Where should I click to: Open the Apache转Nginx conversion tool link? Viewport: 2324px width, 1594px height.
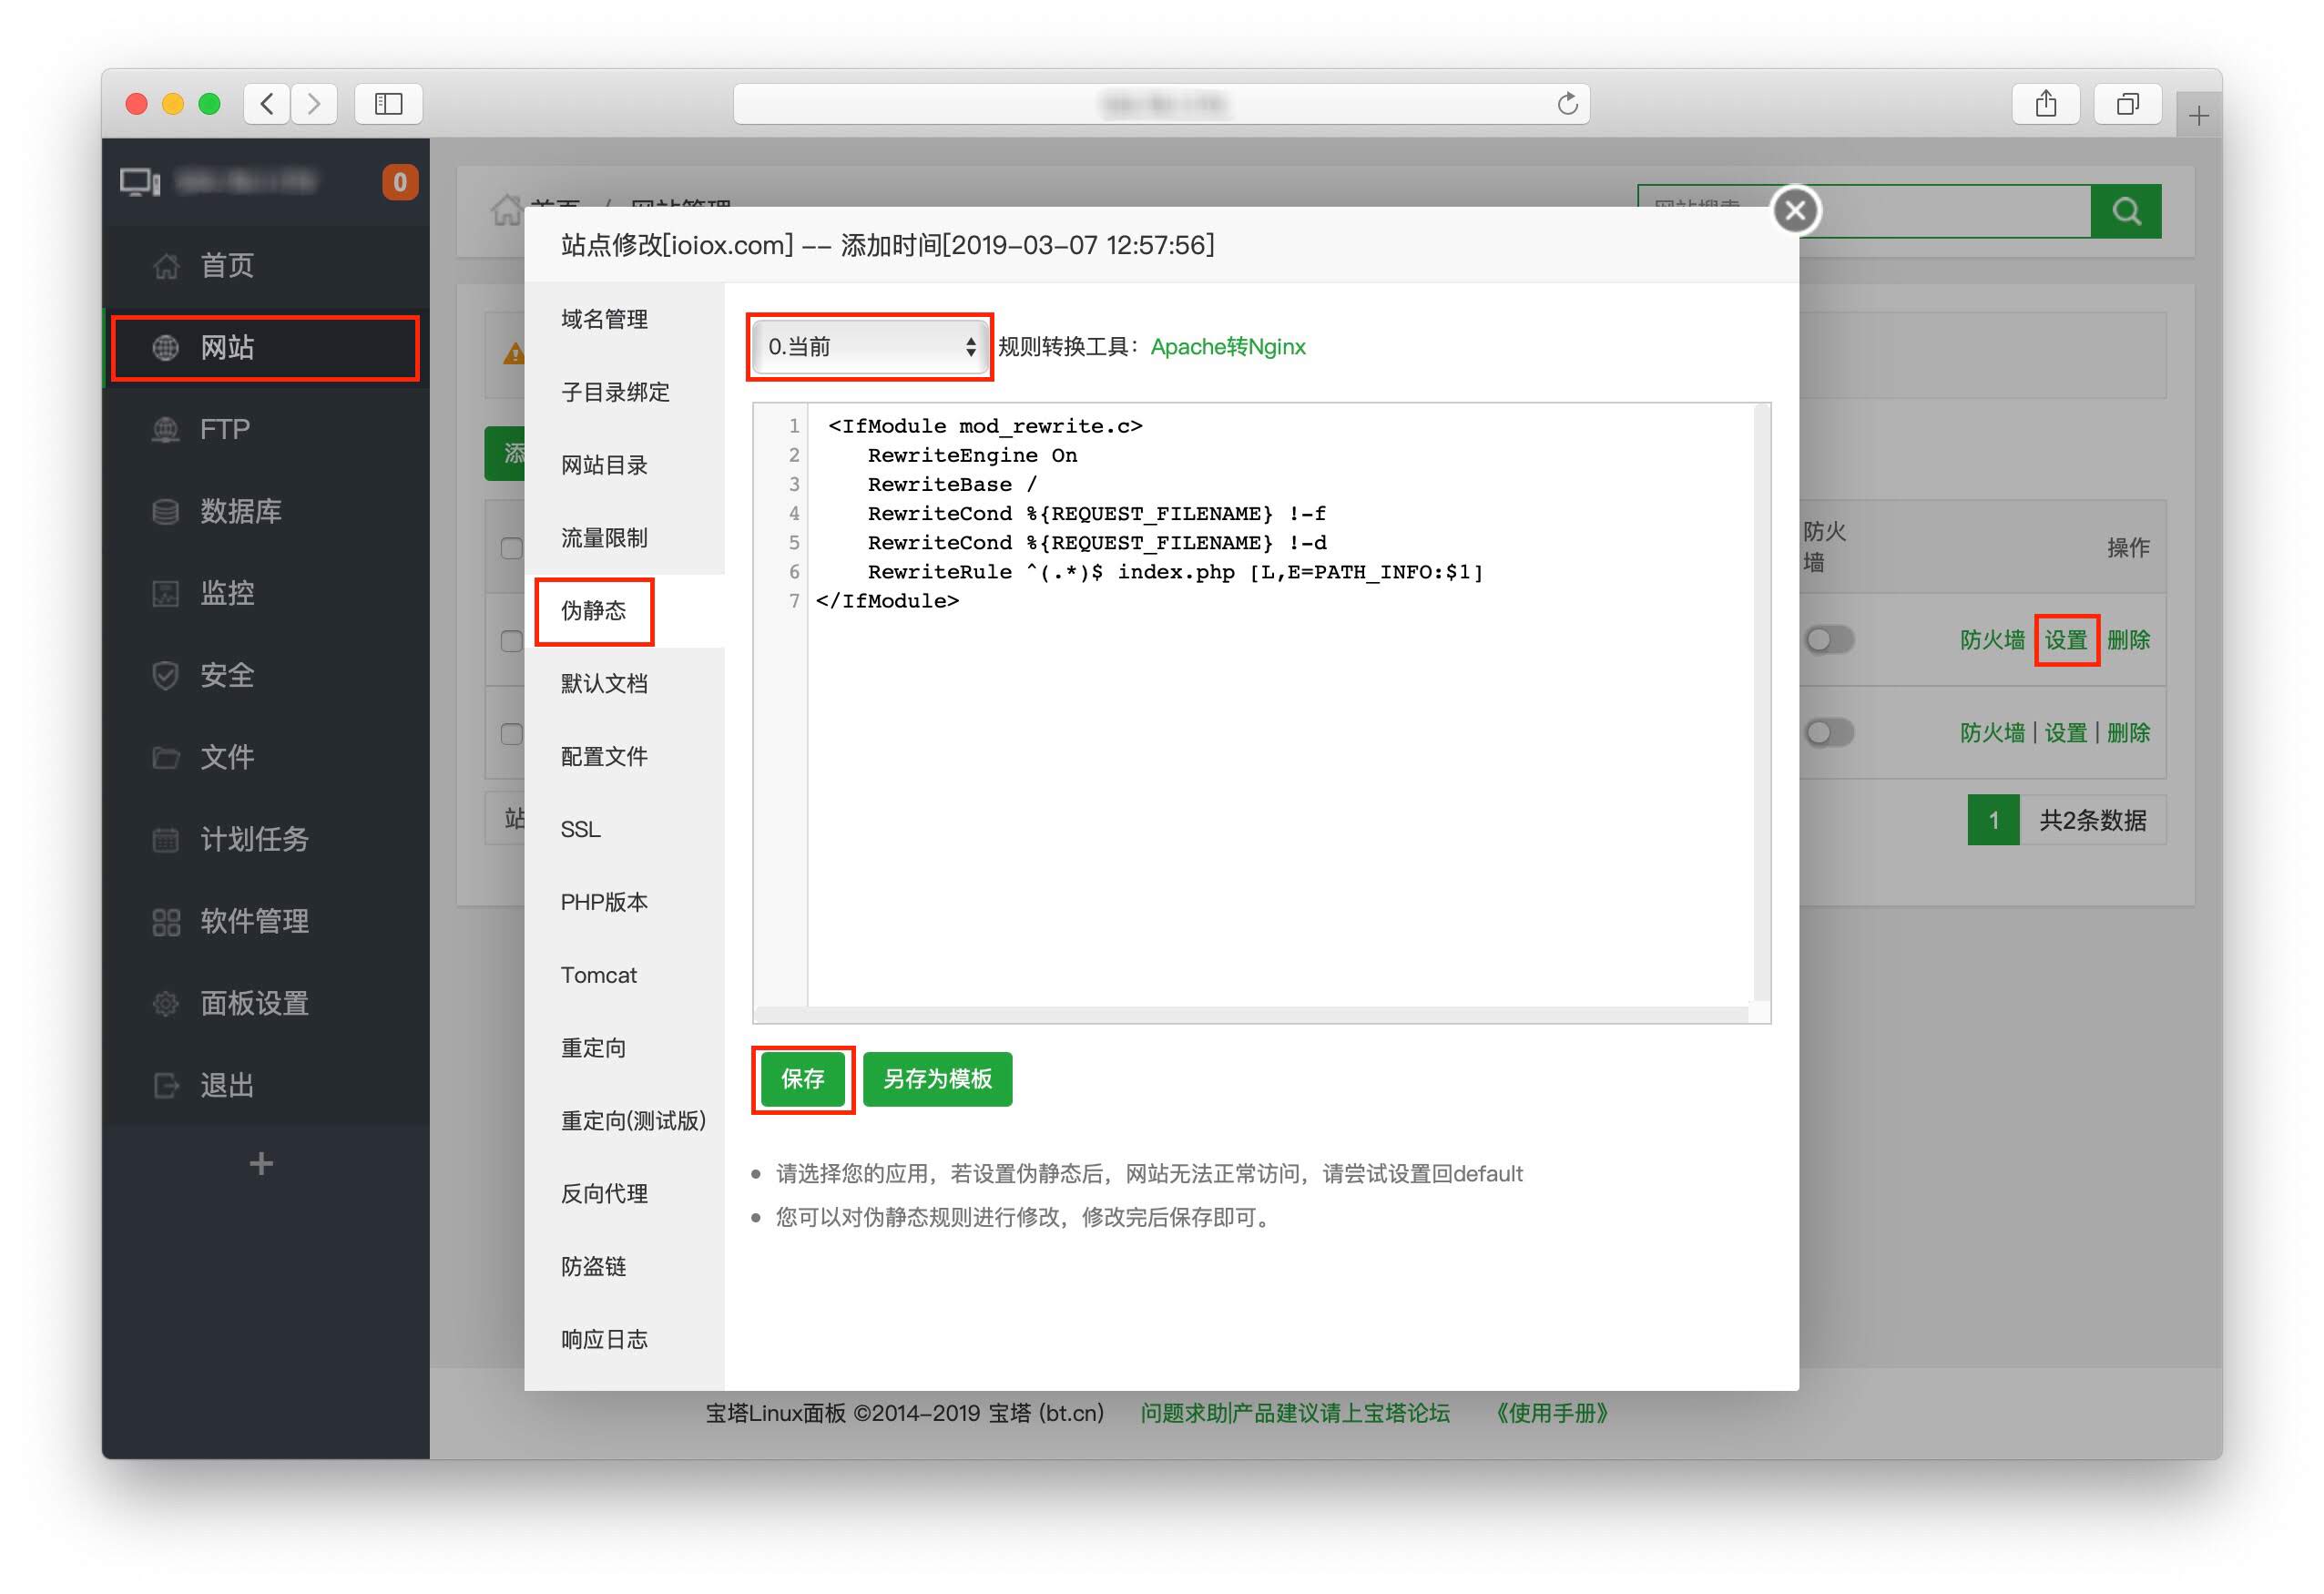point(1227,347)
